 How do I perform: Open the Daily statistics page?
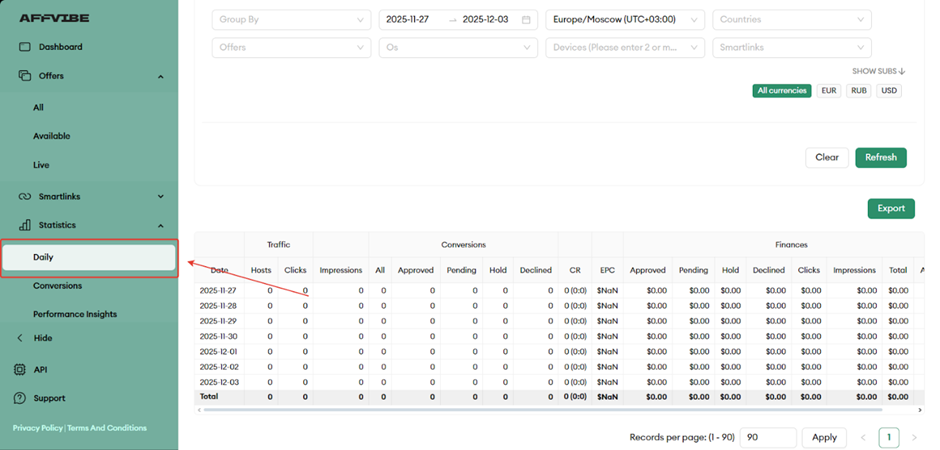click(89, 257)
